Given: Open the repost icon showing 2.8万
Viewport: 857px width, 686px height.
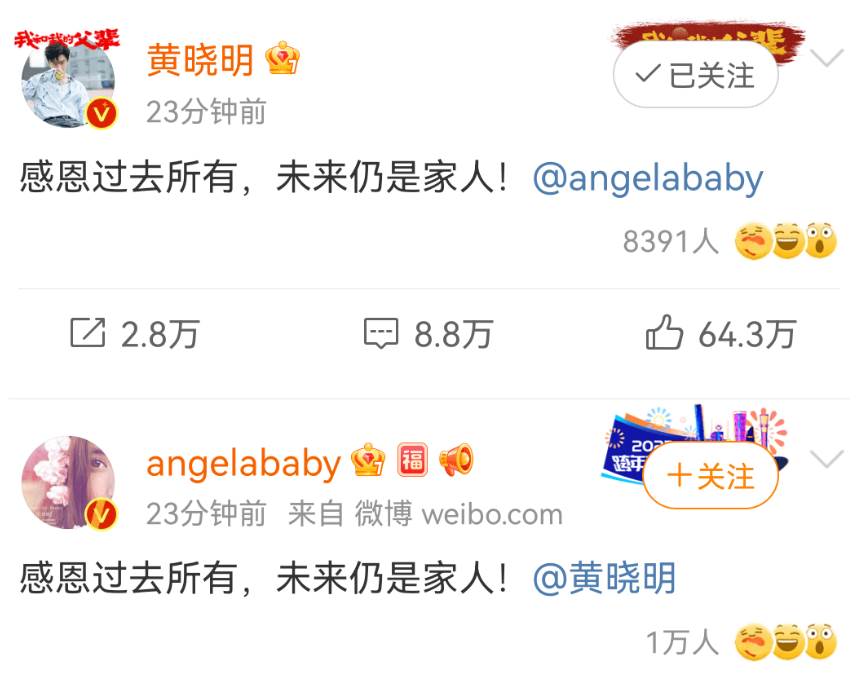Looking at the screenshot, I should [x=87, y=332].
